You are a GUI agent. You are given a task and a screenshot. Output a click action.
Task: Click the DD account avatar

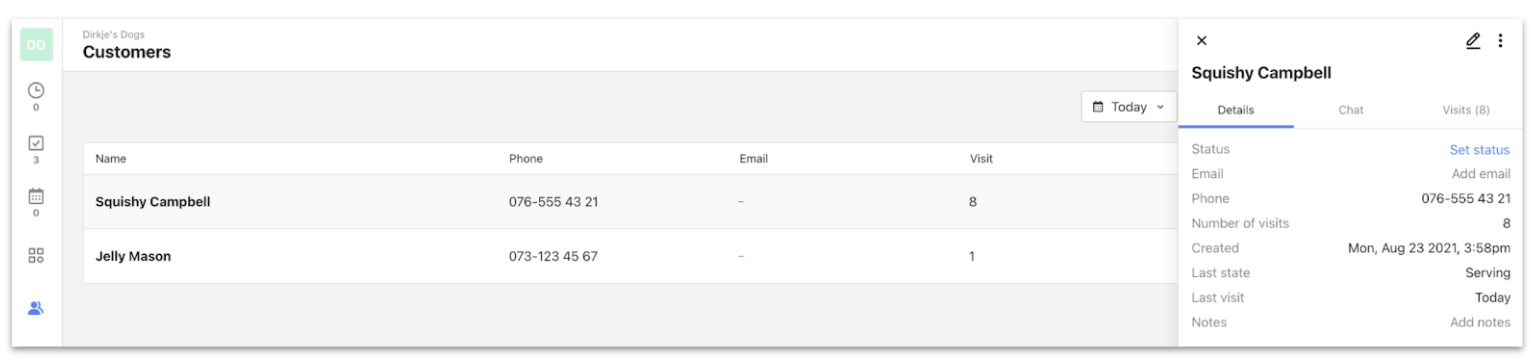[36, 44]
